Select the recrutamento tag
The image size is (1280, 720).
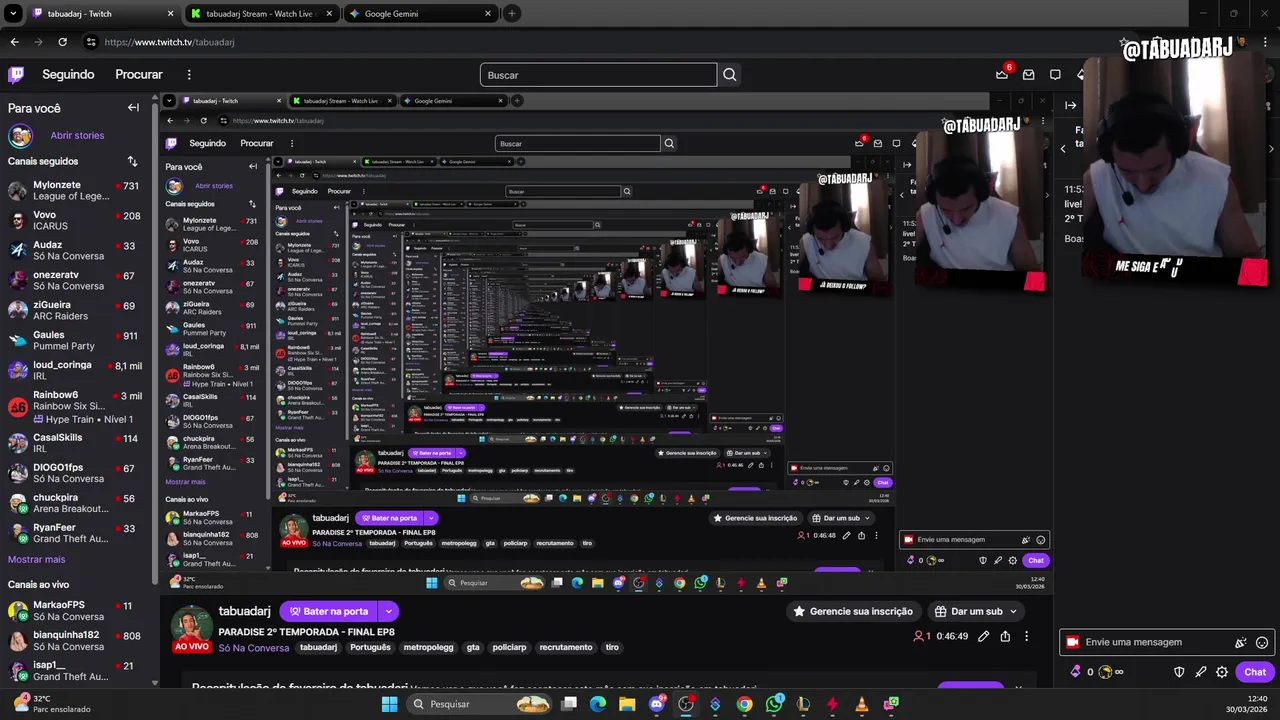(566, 647)
